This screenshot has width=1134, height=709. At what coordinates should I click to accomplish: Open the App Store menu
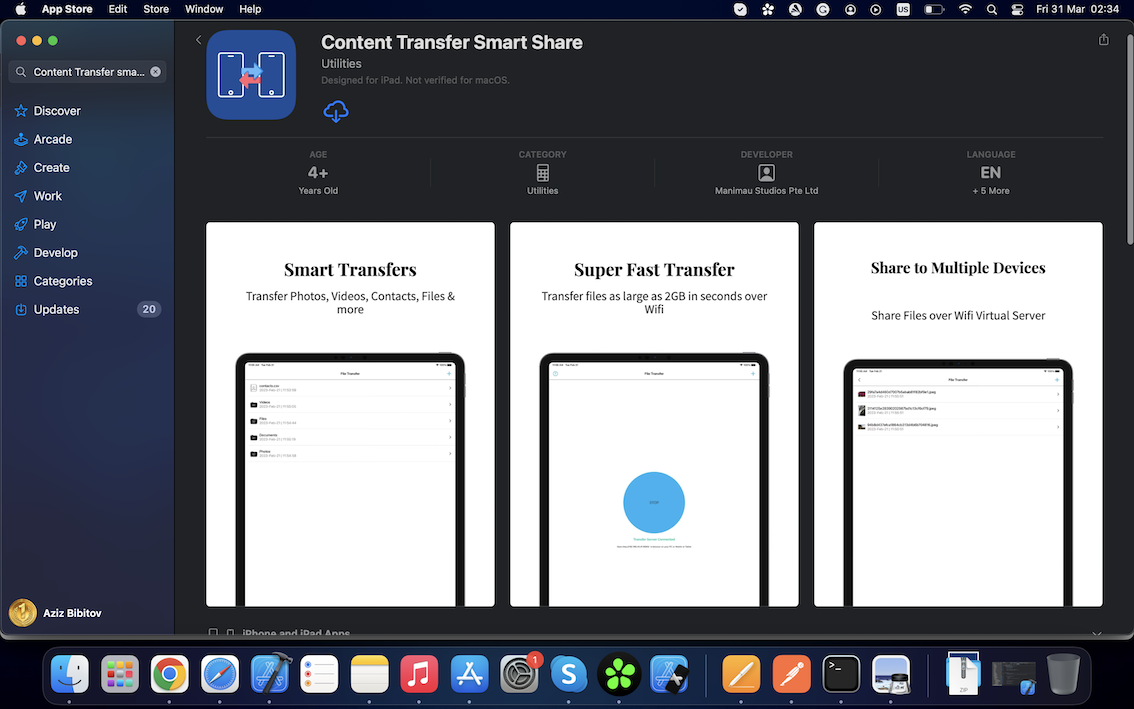(67, 9)
